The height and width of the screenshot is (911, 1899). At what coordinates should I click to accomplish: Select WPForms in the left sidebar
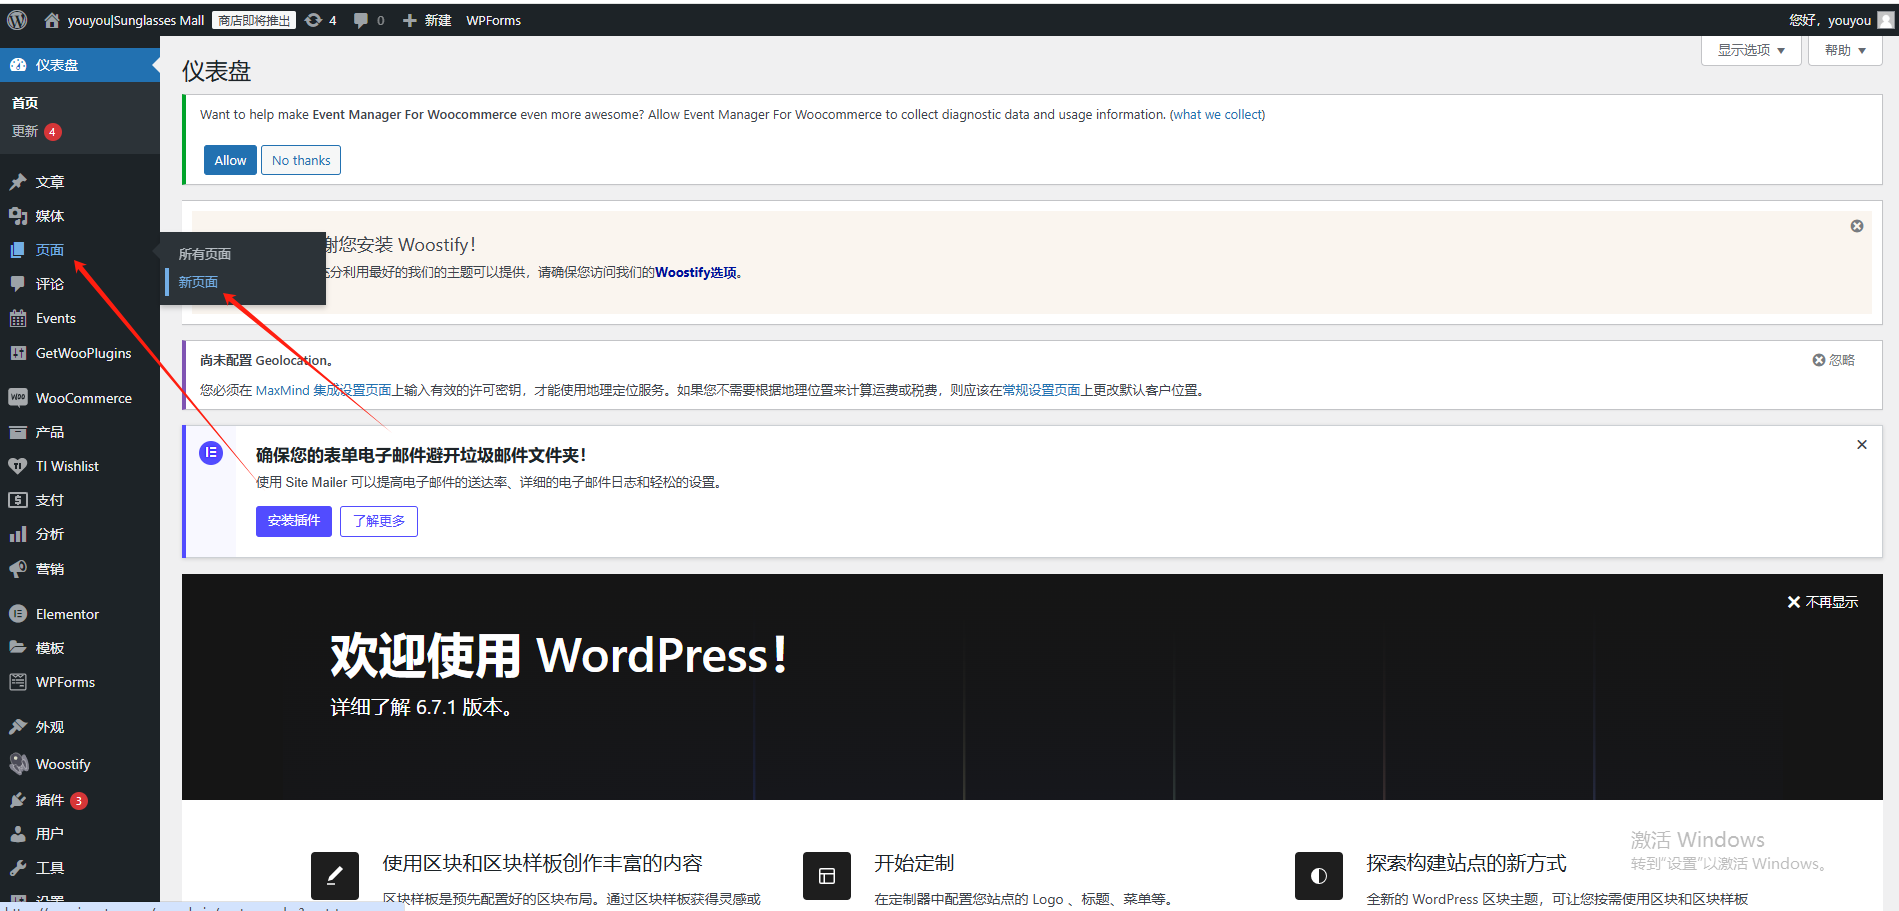(x=64, y=681)
